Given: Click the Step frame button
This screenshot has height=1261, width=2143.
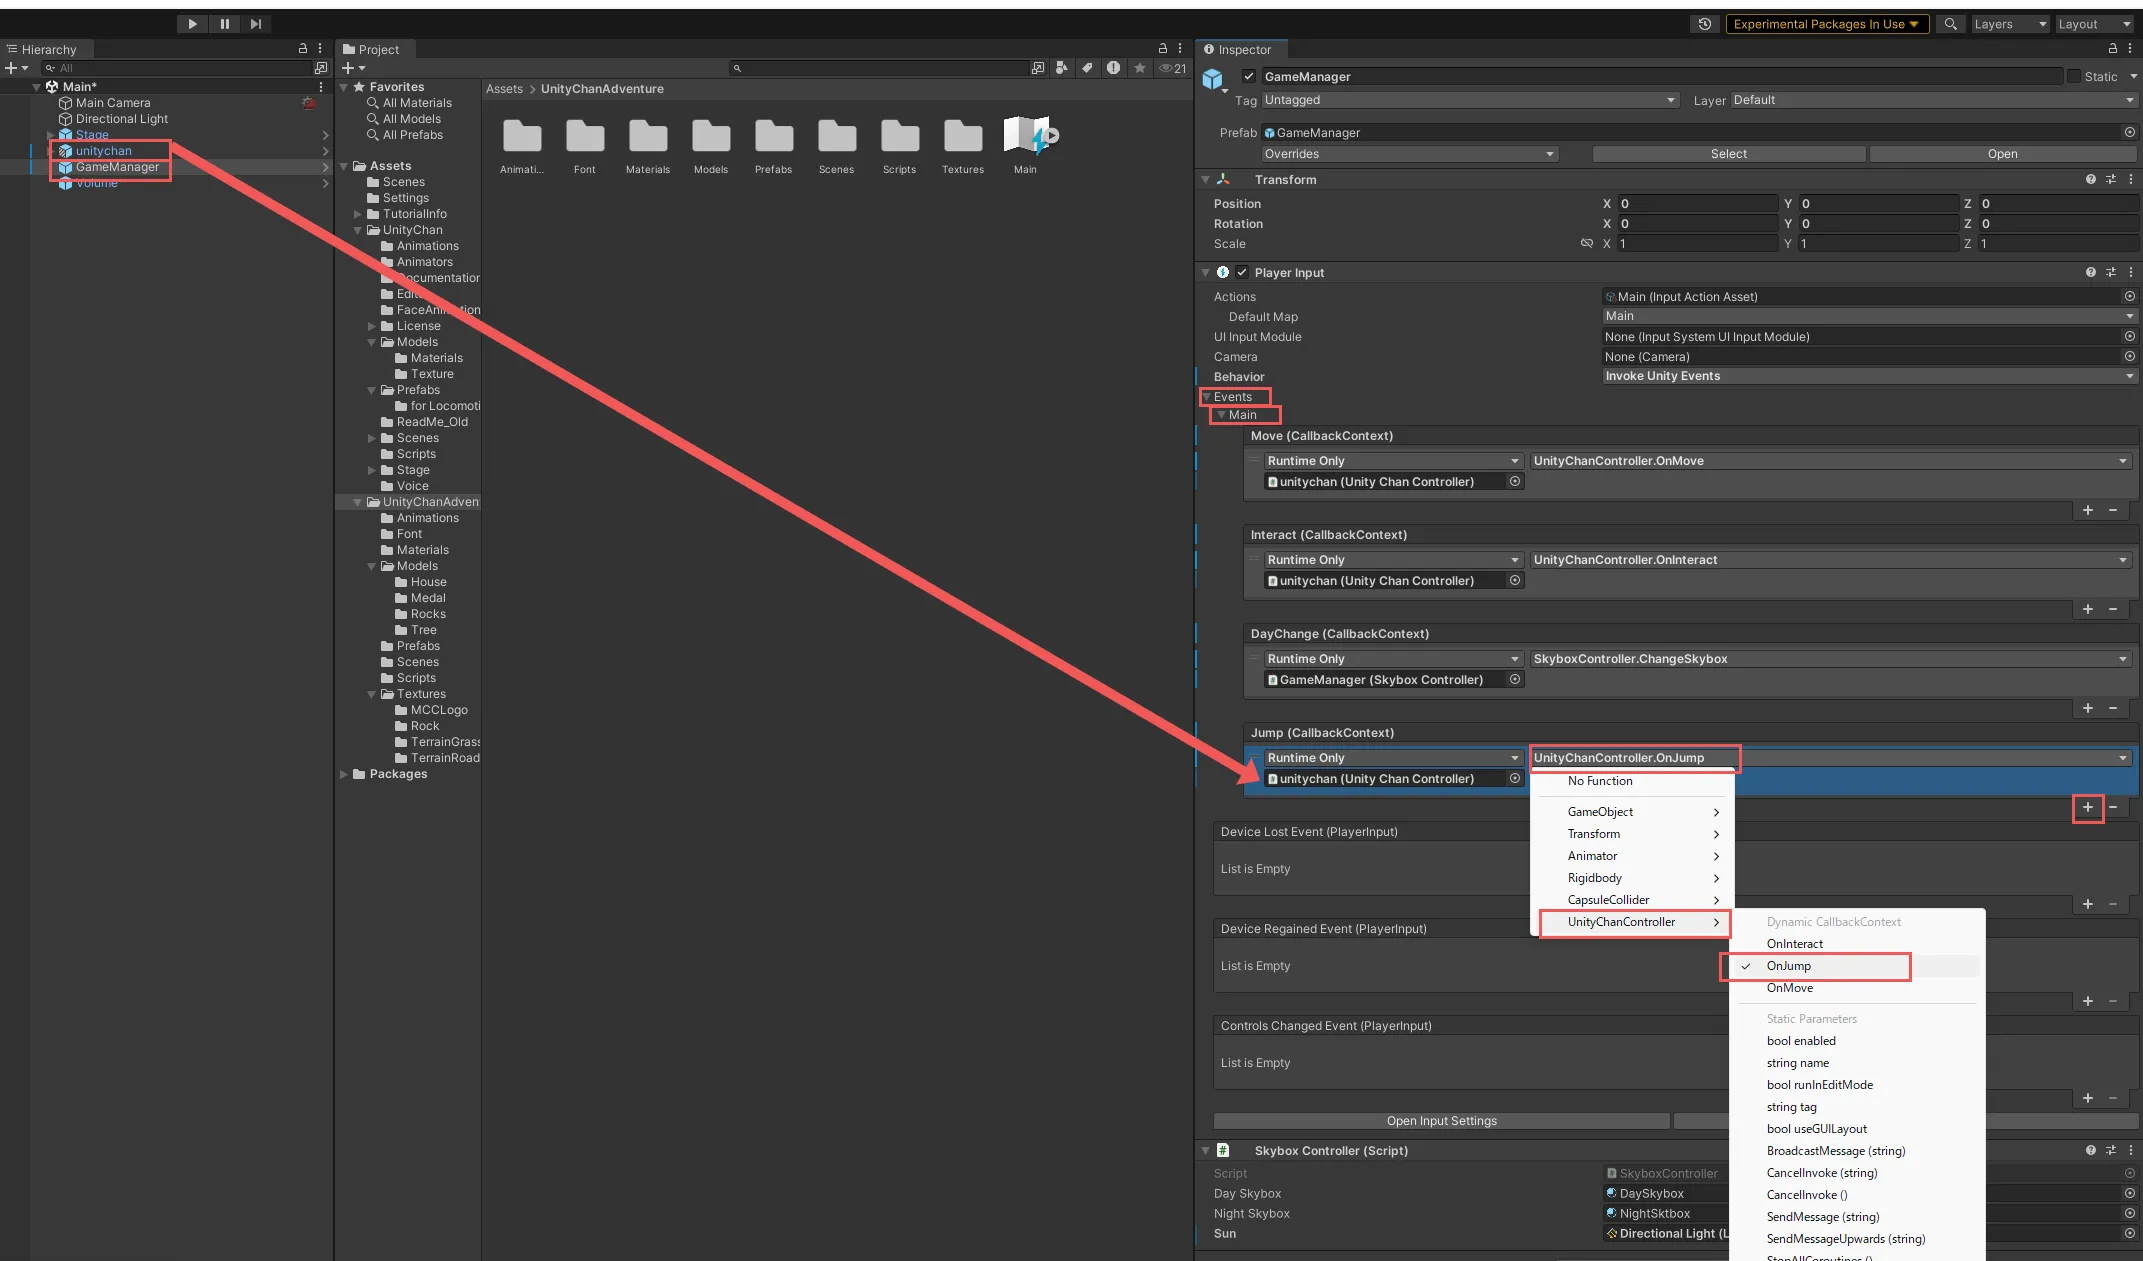Looking at the screenshot, I should coord(256,24).
